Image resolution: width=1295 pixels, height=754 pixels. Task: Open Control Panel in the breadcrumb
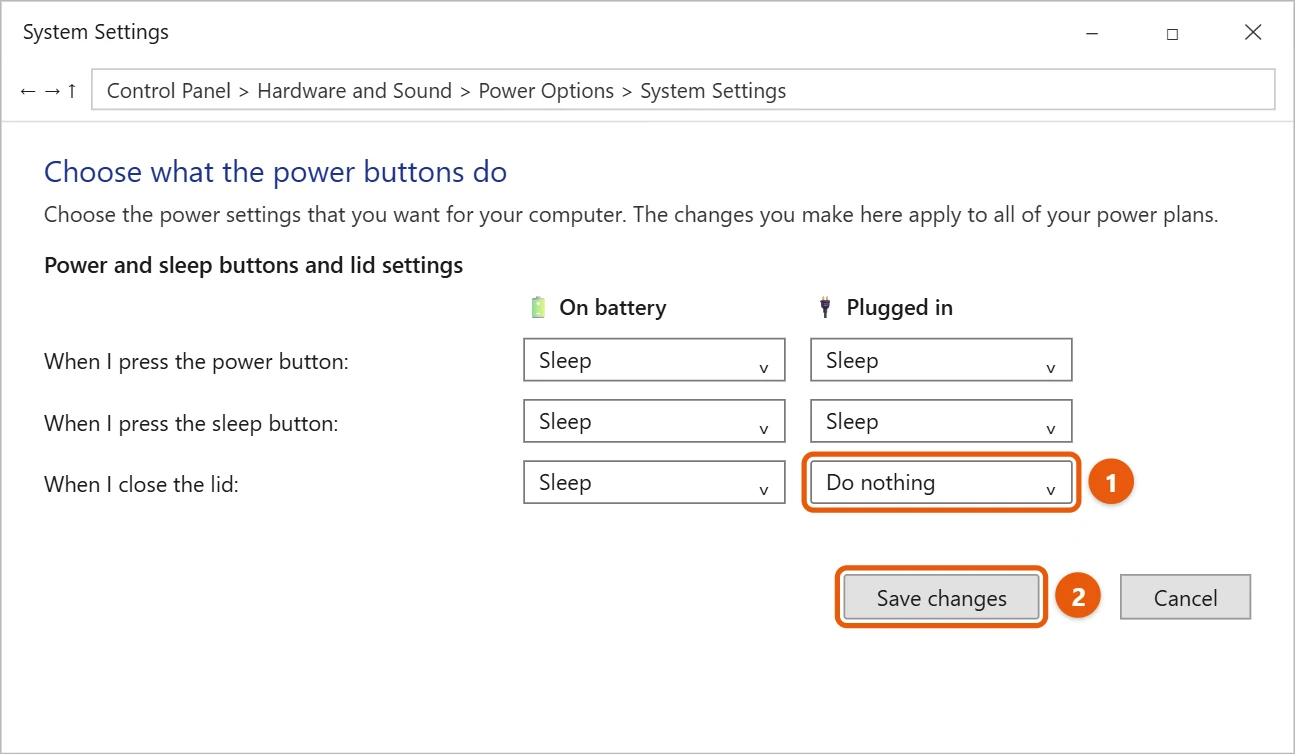170,91
